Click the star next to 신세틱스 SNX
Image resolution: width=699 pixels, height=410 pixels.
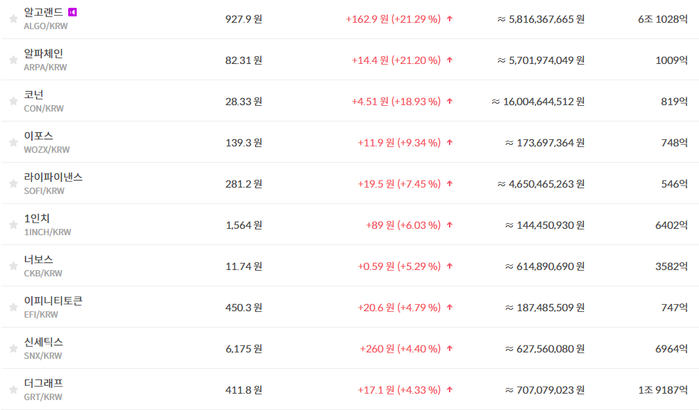point(13,348)
